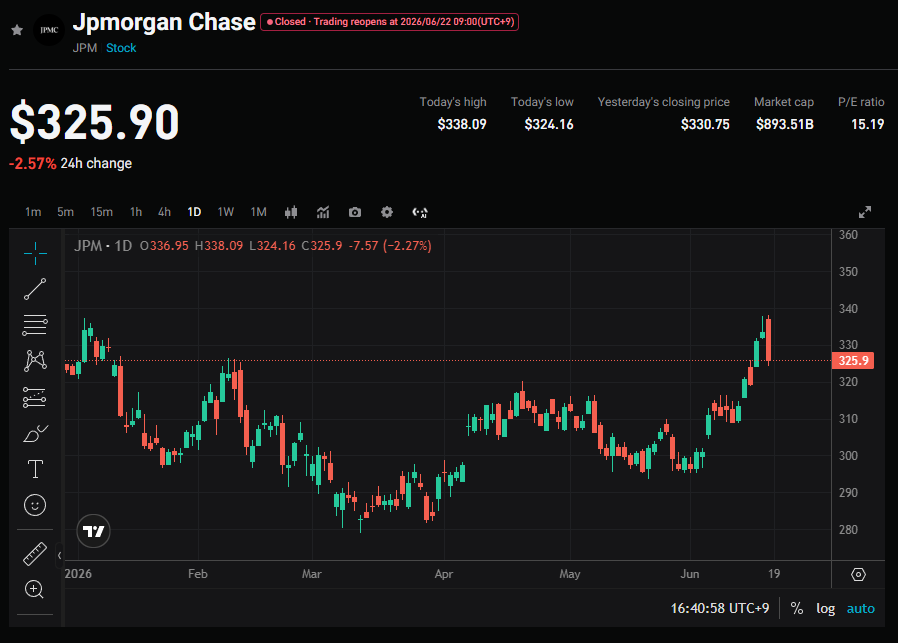
Task: Click the $325.90 main price
Action: 95,121
